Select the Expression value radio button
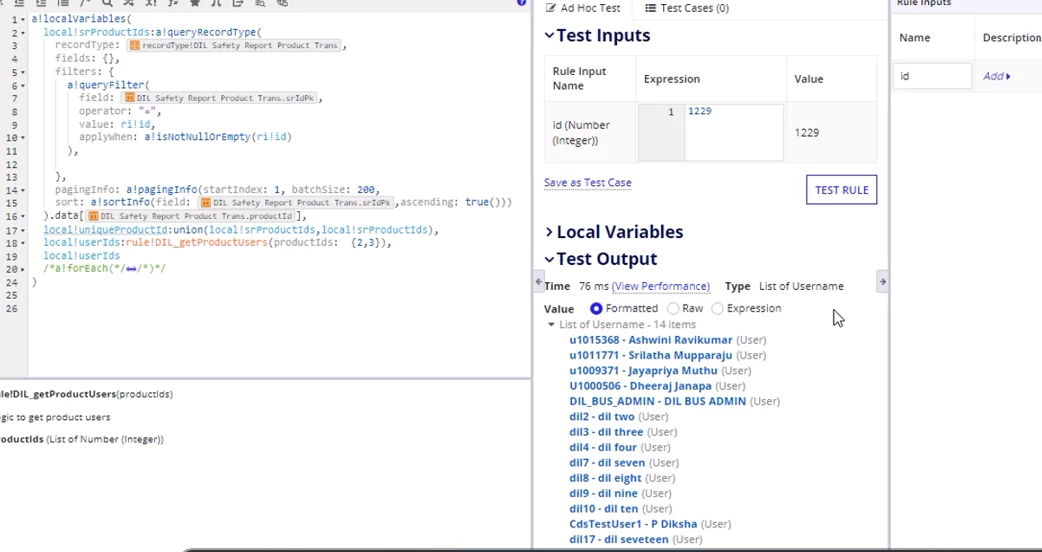Viewport: 1042px width, 552px height. [717, 308]
